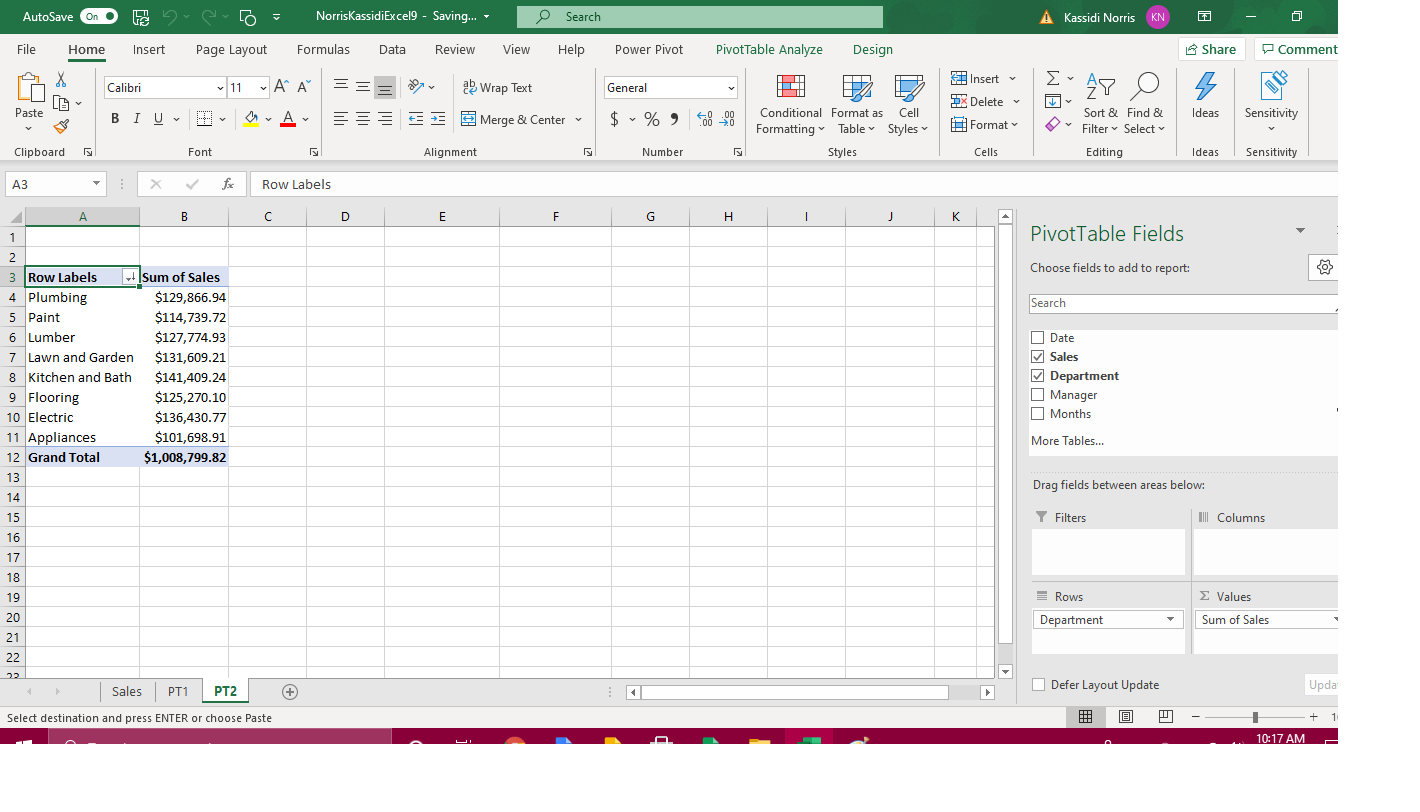Toggle Bold formatting
1420x812 pixels.
tap(115, 119)
